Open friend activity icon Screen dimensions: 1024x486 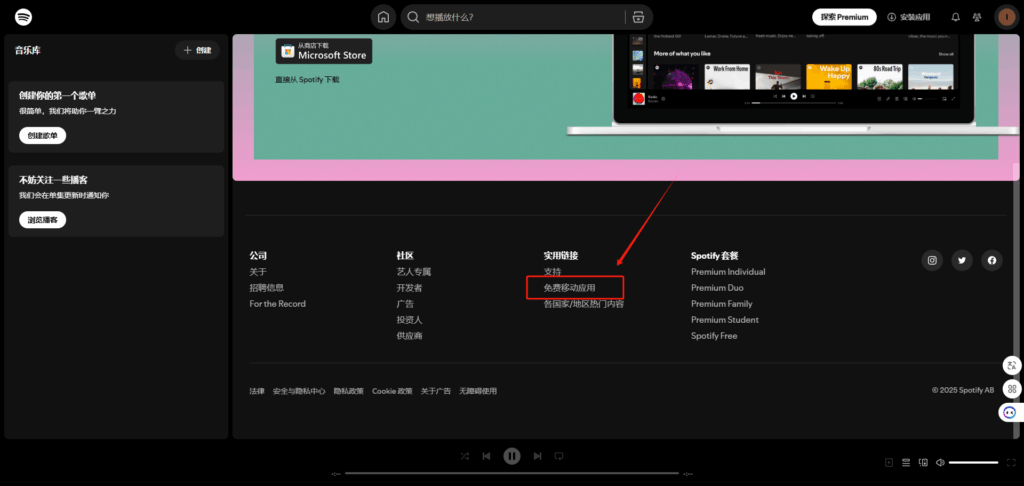(x=977, y=17)
